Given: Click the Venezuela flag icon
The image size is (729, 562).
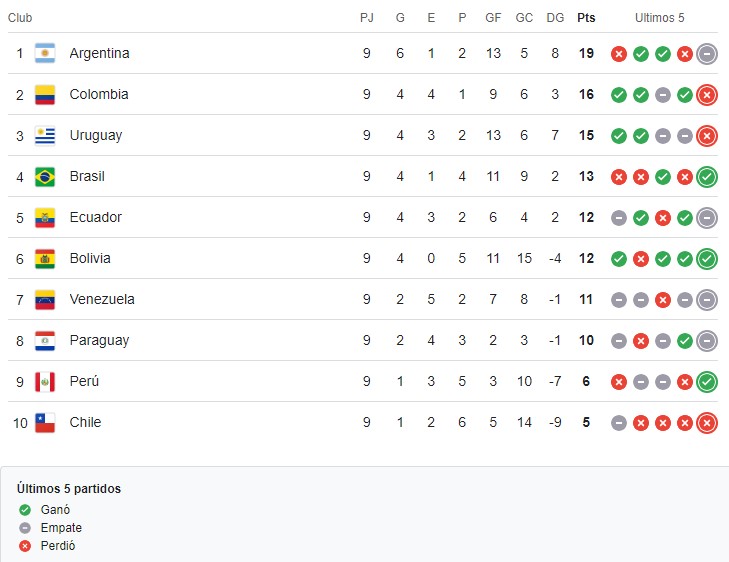Looking at the screenshot, I should tap(45, 299).
